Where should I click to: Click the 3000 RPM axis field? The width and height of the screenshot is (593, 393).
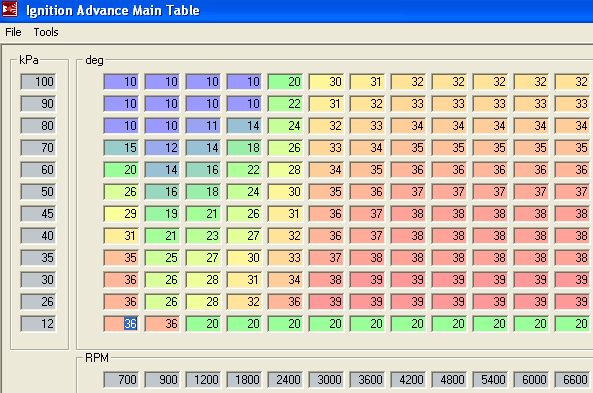[326, 380]
